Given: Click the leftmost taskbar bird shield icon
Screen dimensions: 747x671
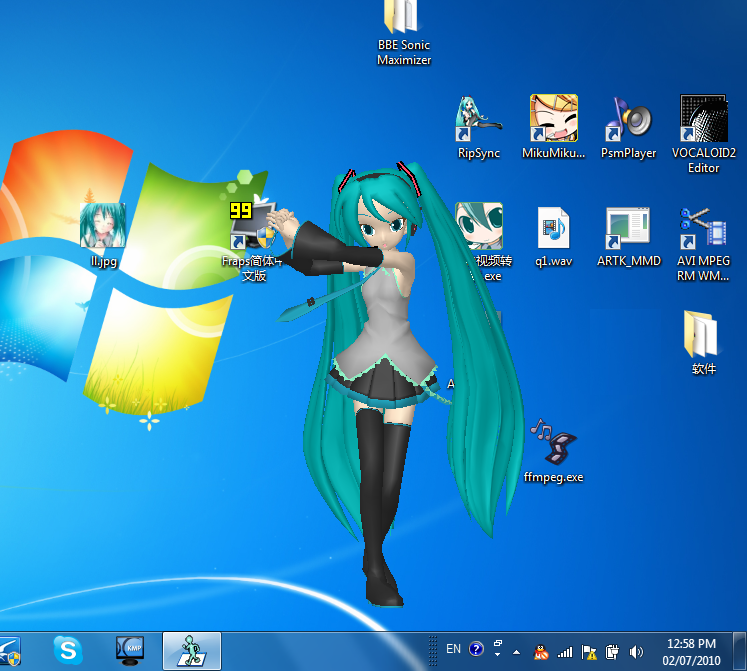Looking at the screenshot, I should click(10, 651).
